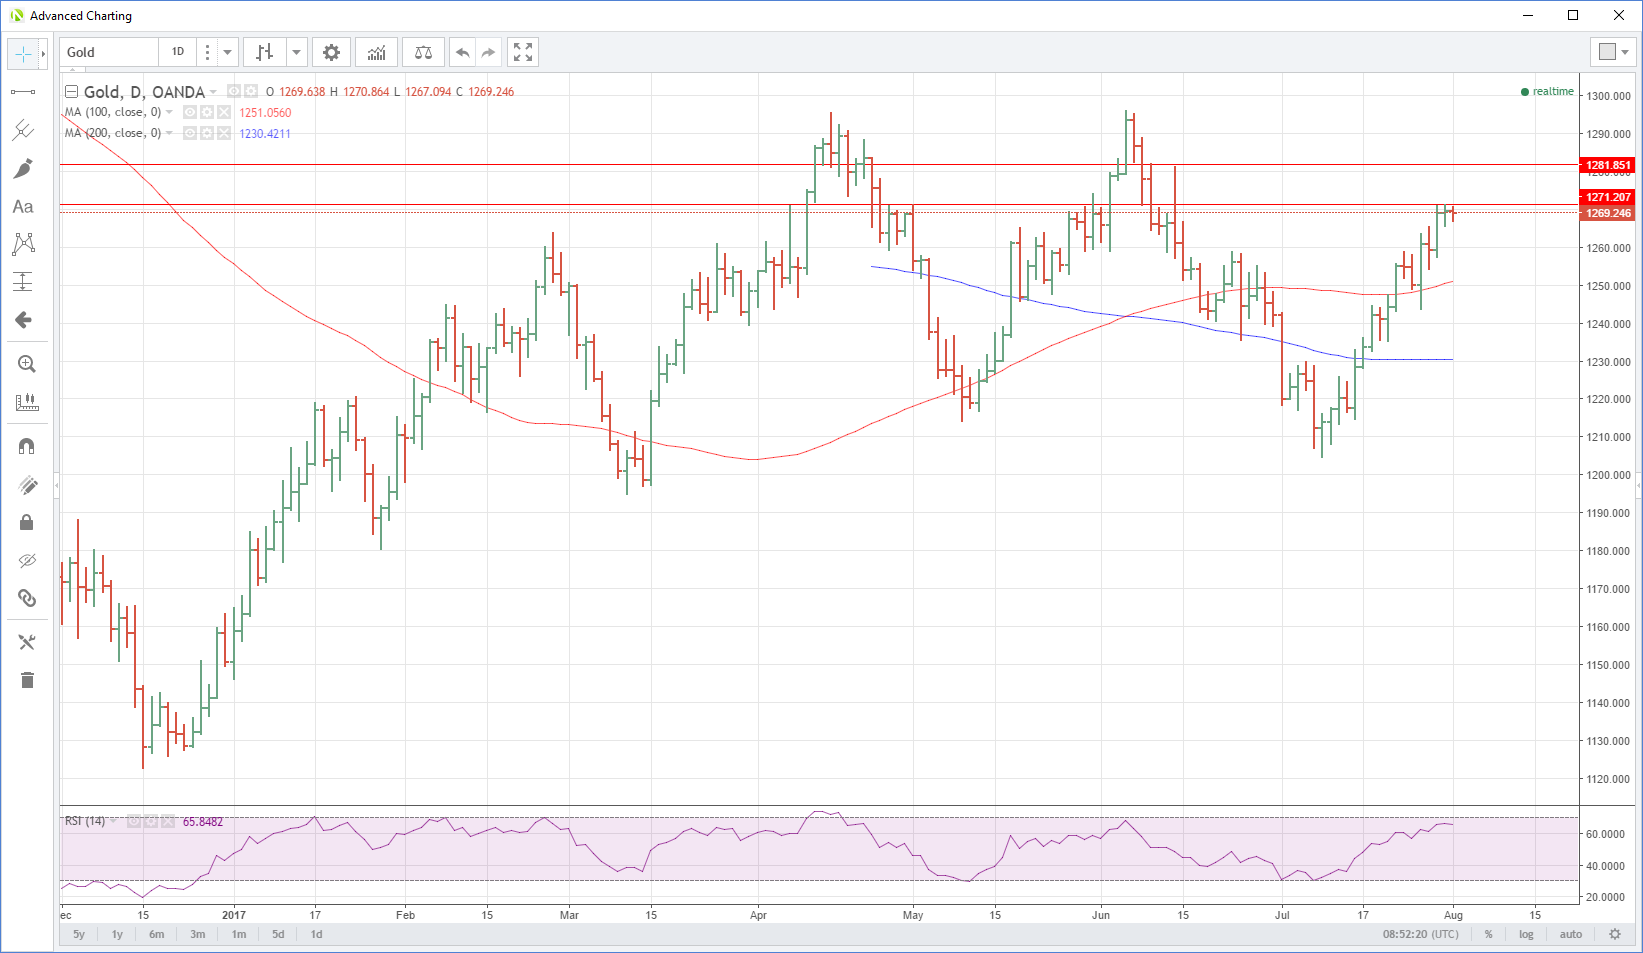Viewport: 1643px width, 953px height.
Task: Open RSI indicator settings gear
Action: coord(151,821)
